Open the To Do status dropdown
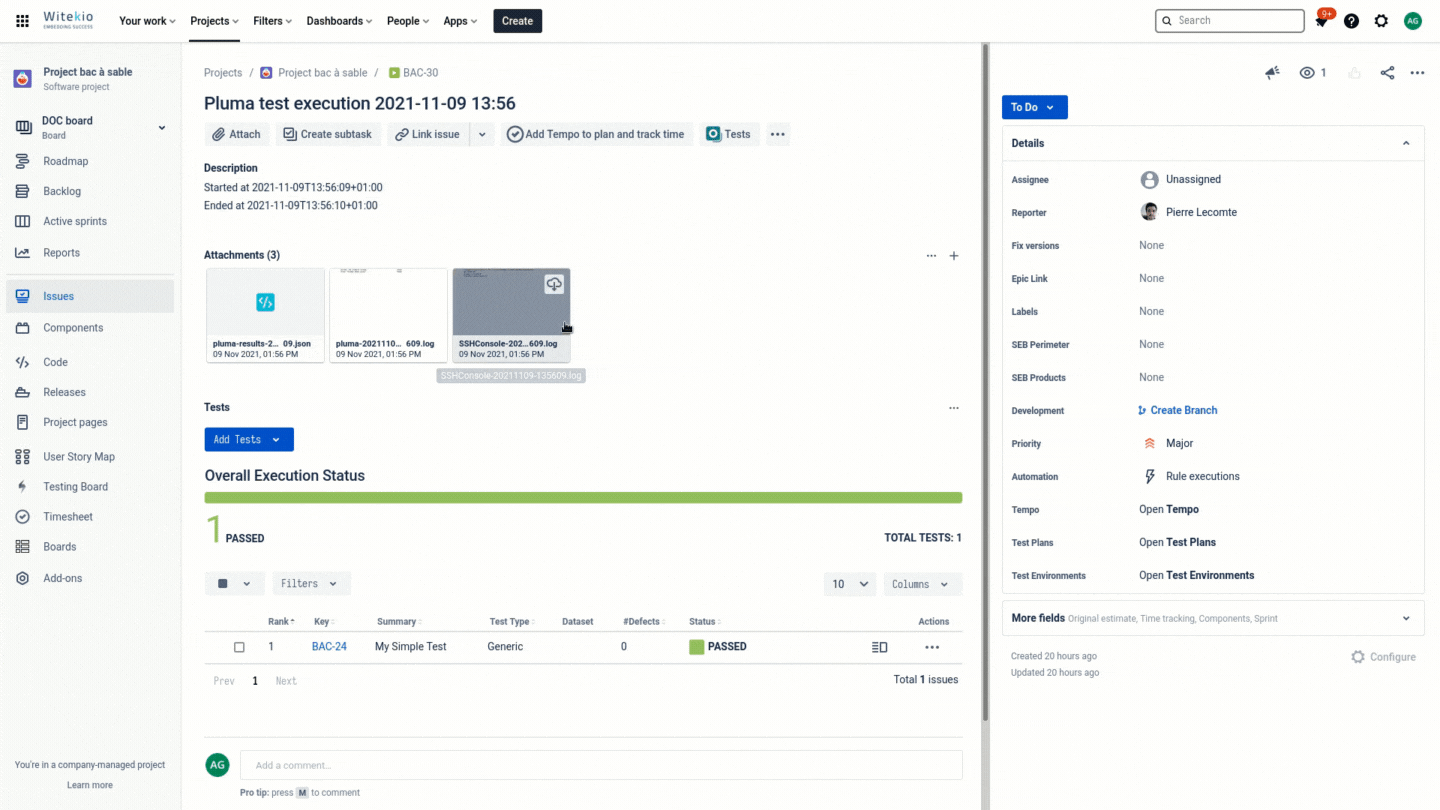Image resolution: width=1440 pixels, height=810 pixels. [x=1034, y=107]
